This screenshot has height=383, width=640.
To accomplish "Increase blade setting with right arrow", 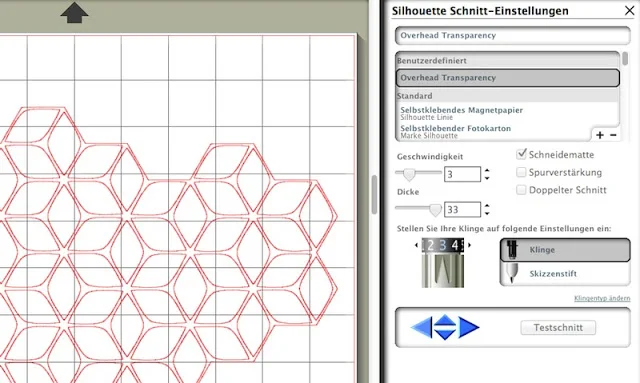I will tap(469, 245).
